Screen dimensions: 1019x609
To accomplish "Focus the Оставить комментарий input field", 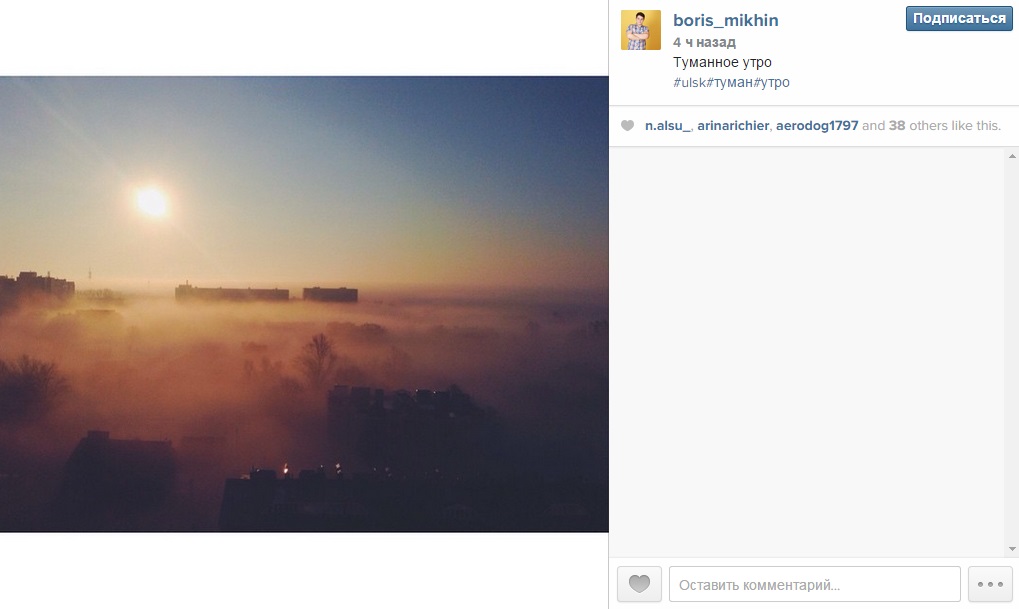I will click(x=814, y=584).
